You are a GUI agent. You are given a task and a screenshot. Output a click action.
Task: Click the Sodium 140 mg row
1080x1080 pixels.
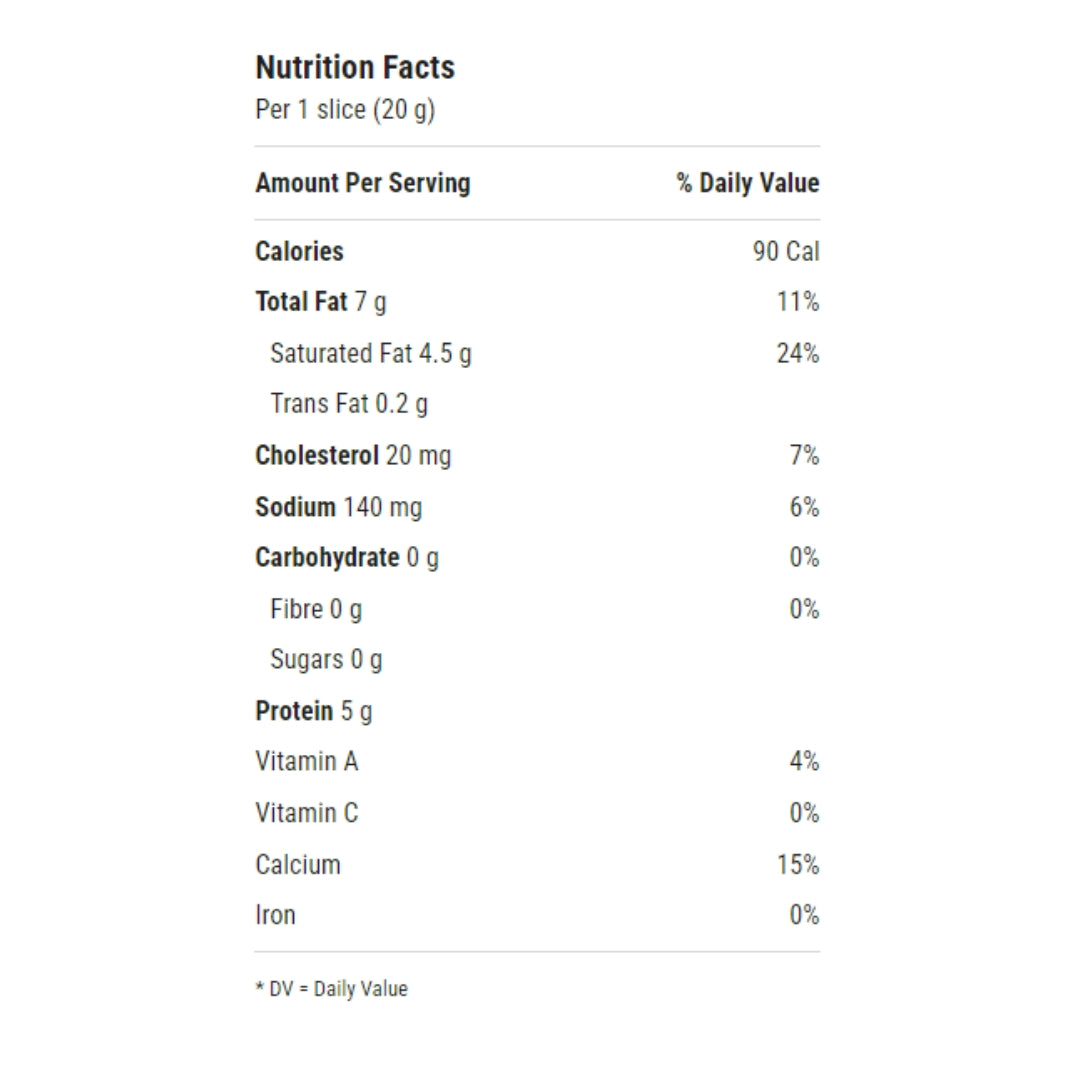click(537, 508)
